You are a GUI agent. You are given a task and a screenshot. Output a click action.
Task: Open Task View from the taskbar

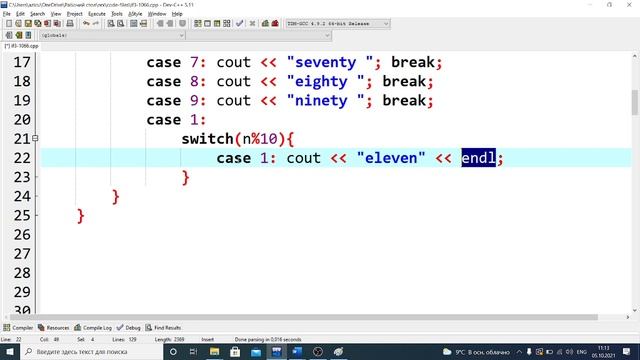coord(193,352)
